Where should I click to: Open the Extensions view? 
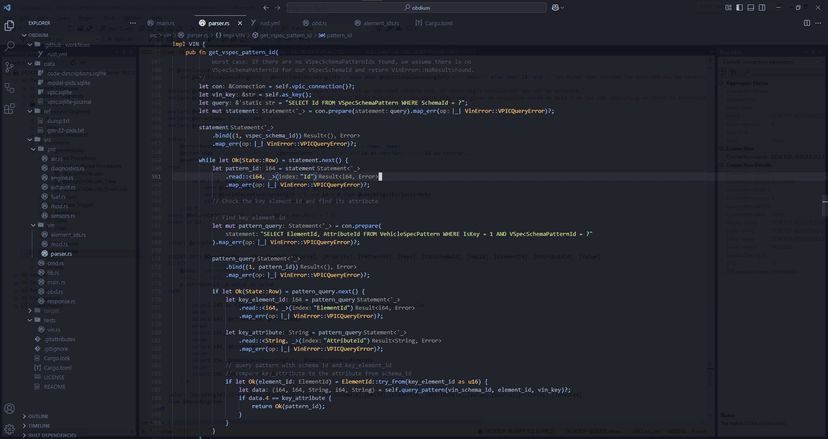[10, 109]
